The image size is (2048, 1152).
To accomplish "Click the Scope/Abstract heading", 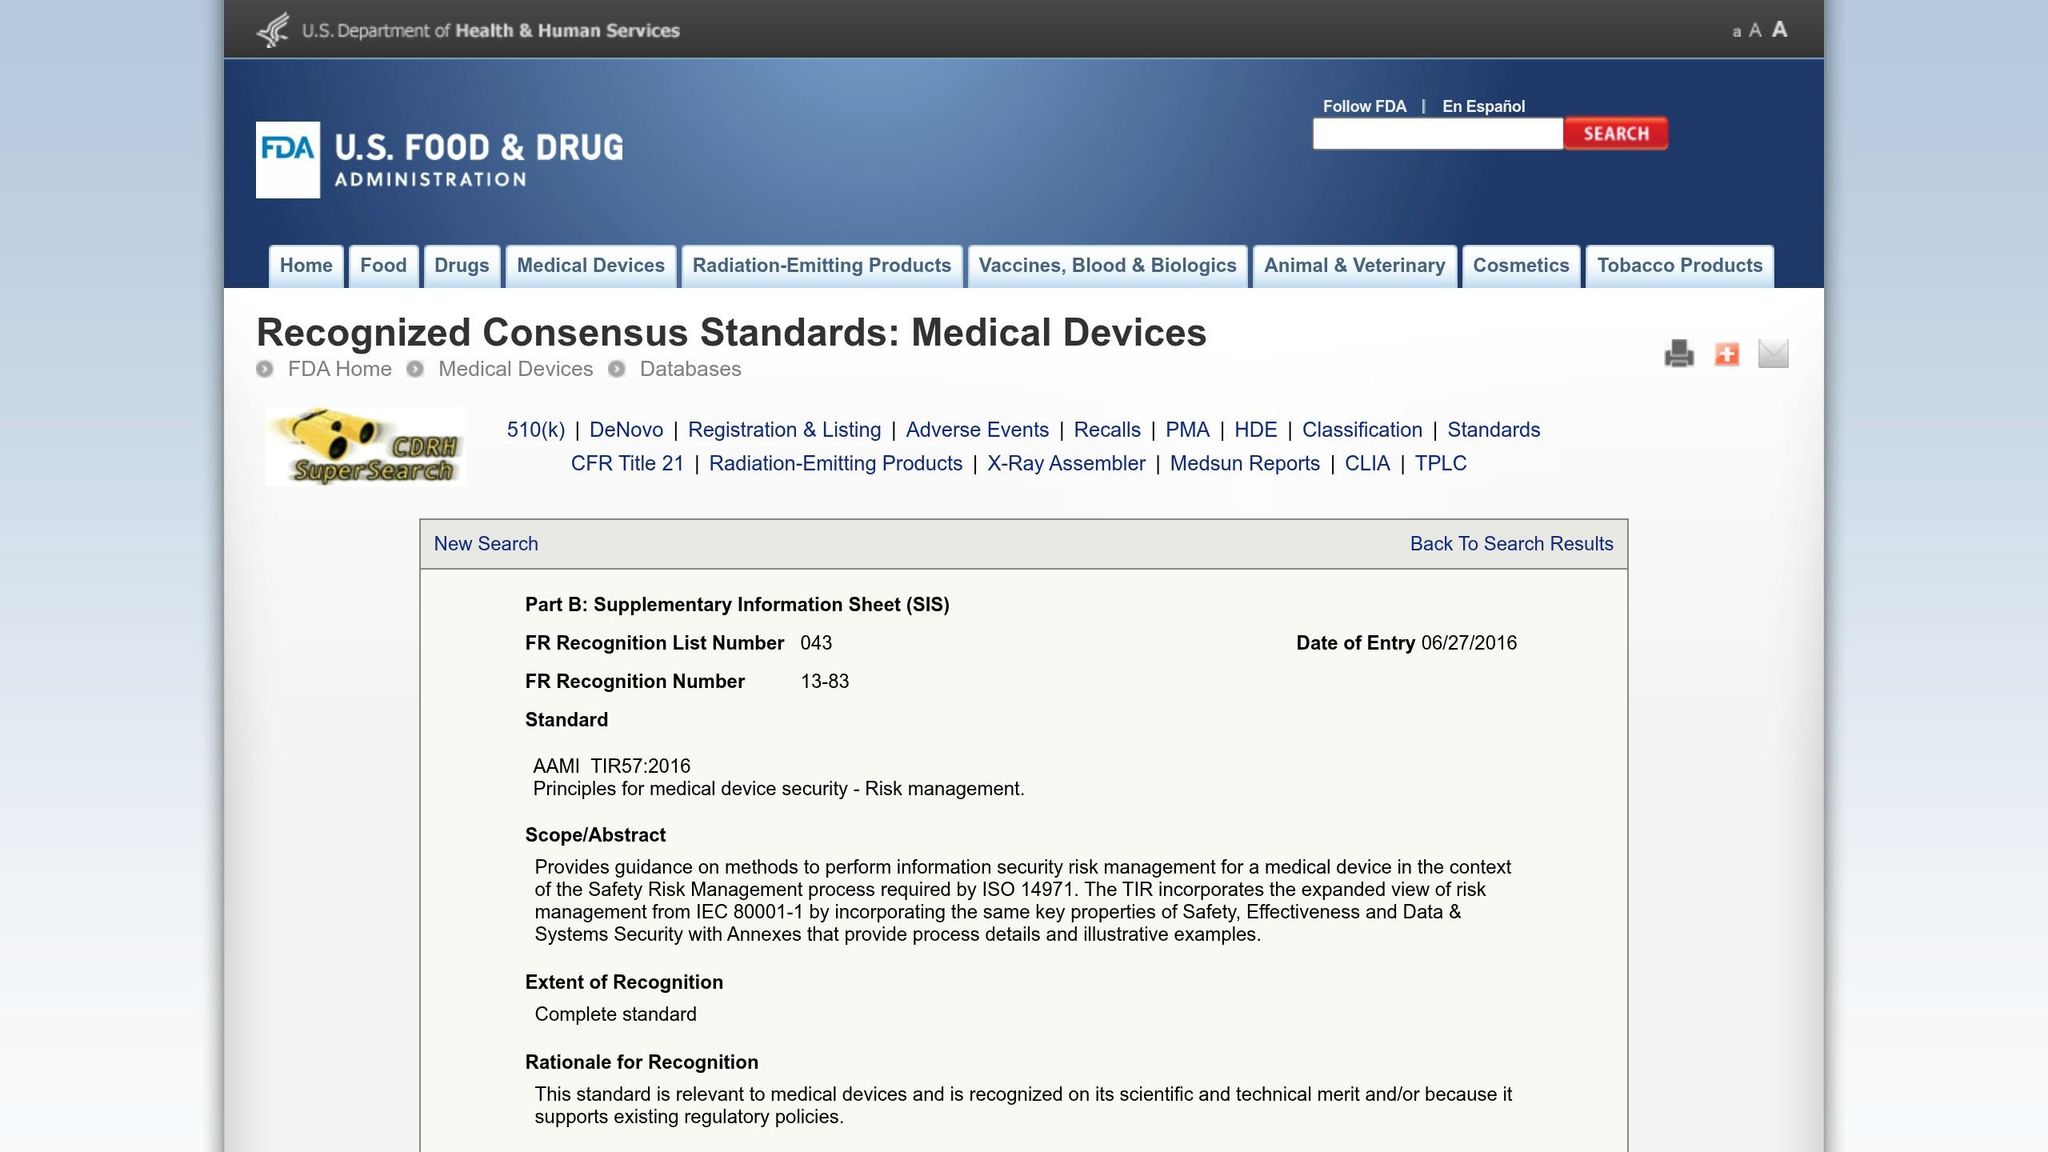I will click(595, 835).
